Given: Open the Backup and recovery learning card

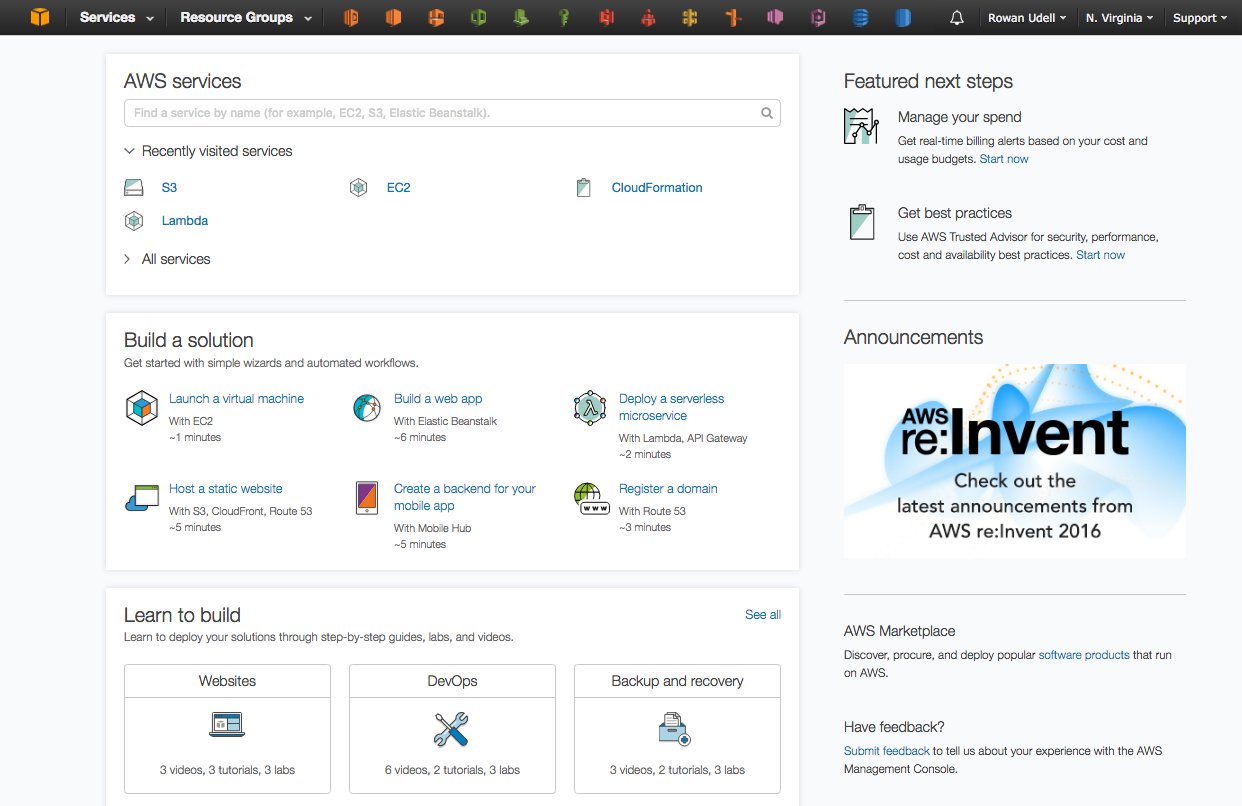Looking at the screenshot, I should click(x=677, y=729).
